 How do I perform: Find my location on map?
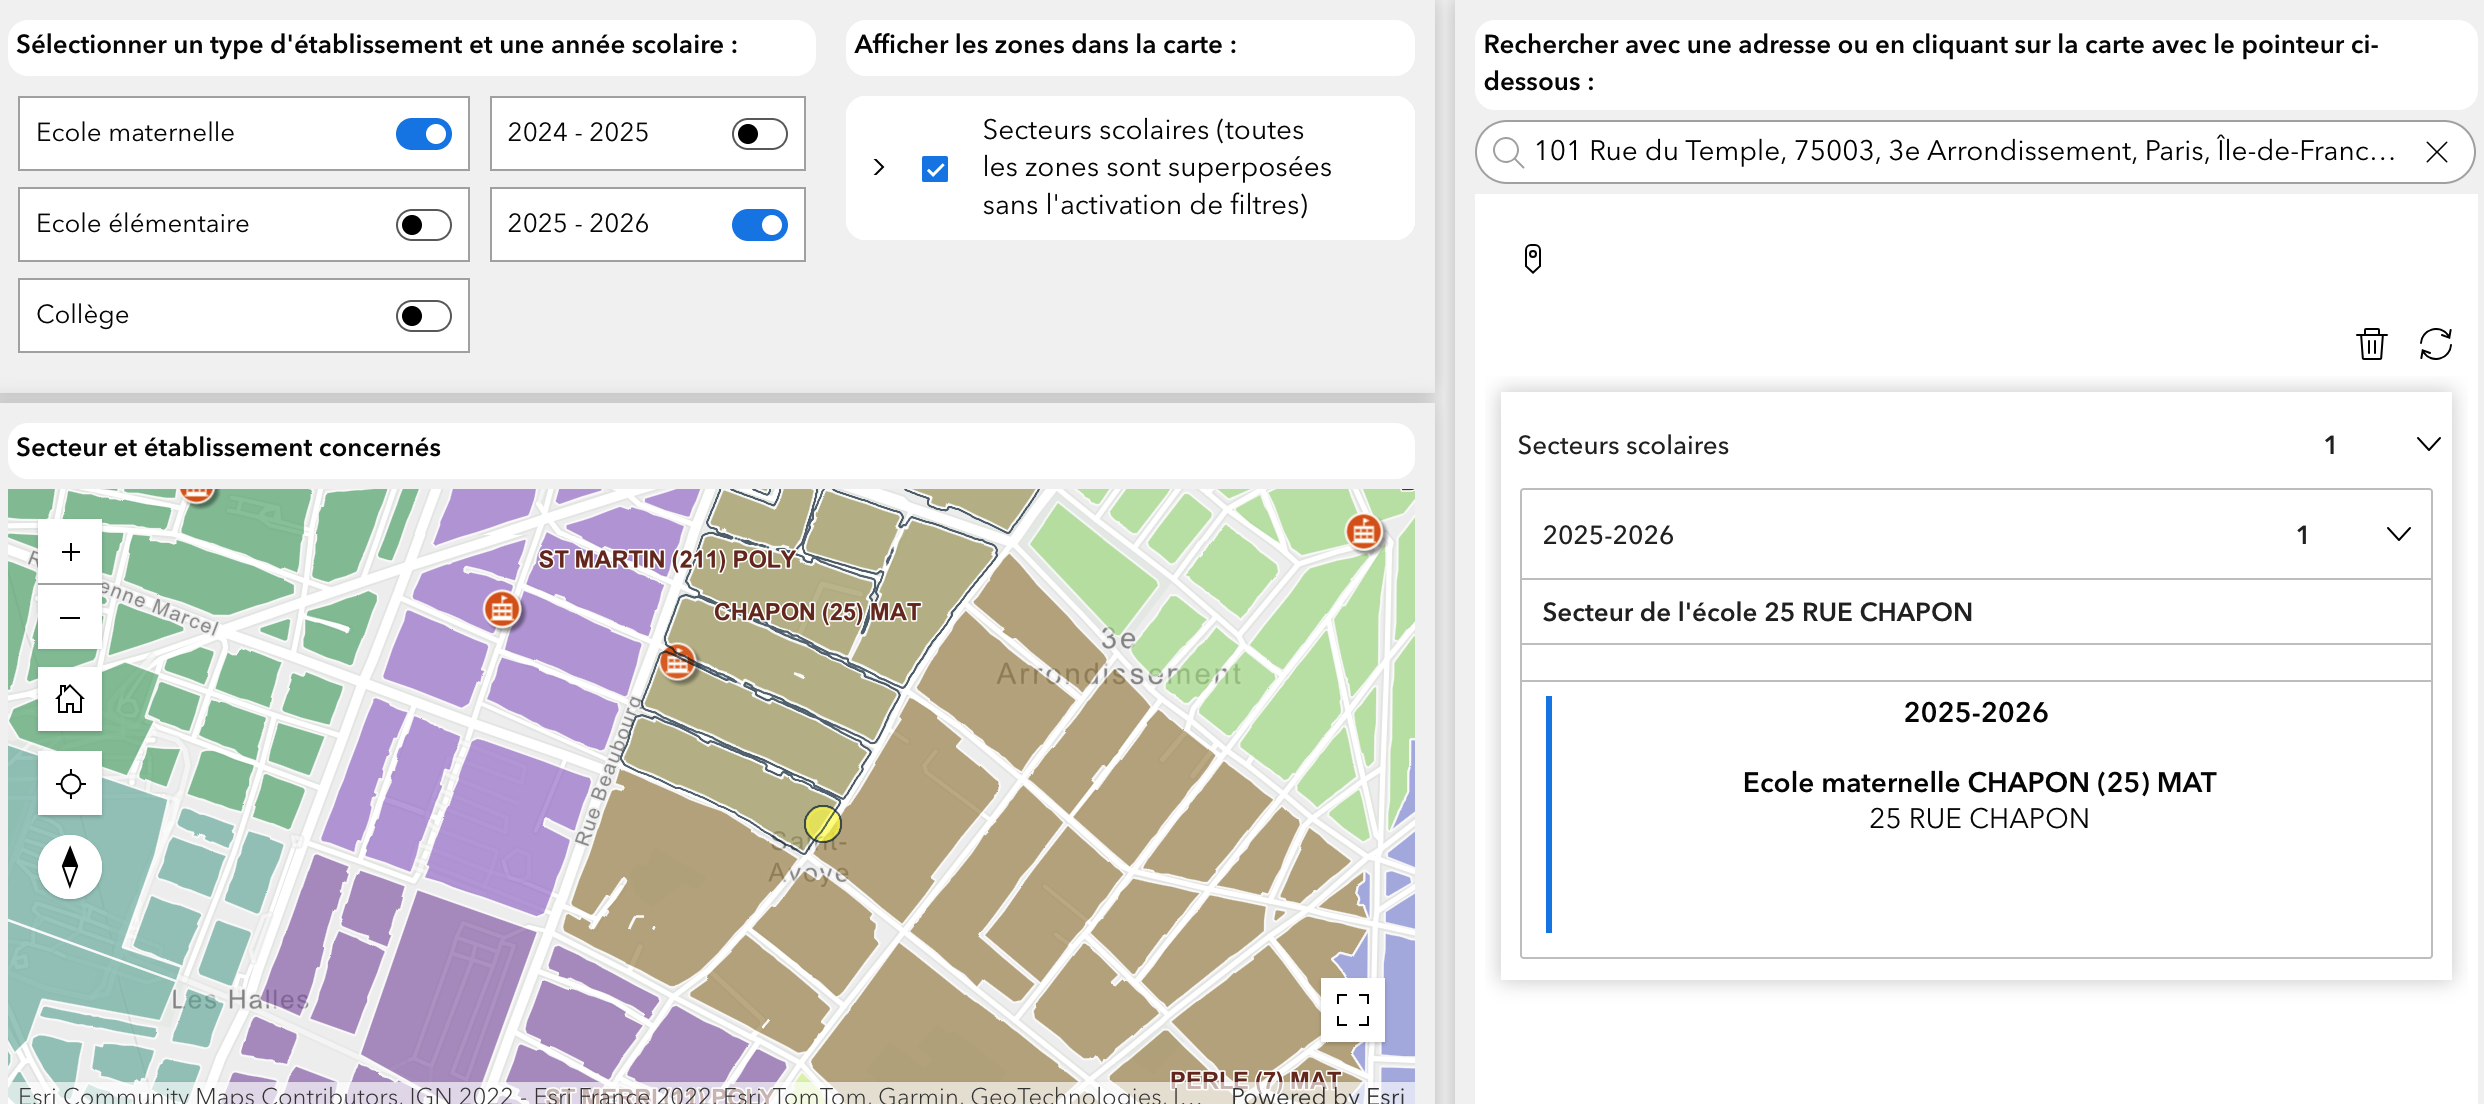pyautogui.click(x=70, y=784)
